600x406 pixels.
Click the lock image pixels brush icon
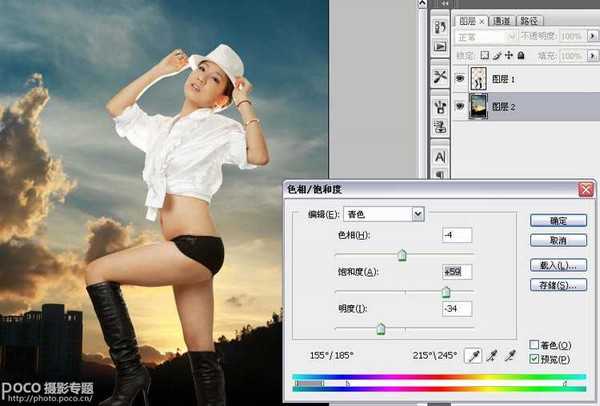click(497, 55)
